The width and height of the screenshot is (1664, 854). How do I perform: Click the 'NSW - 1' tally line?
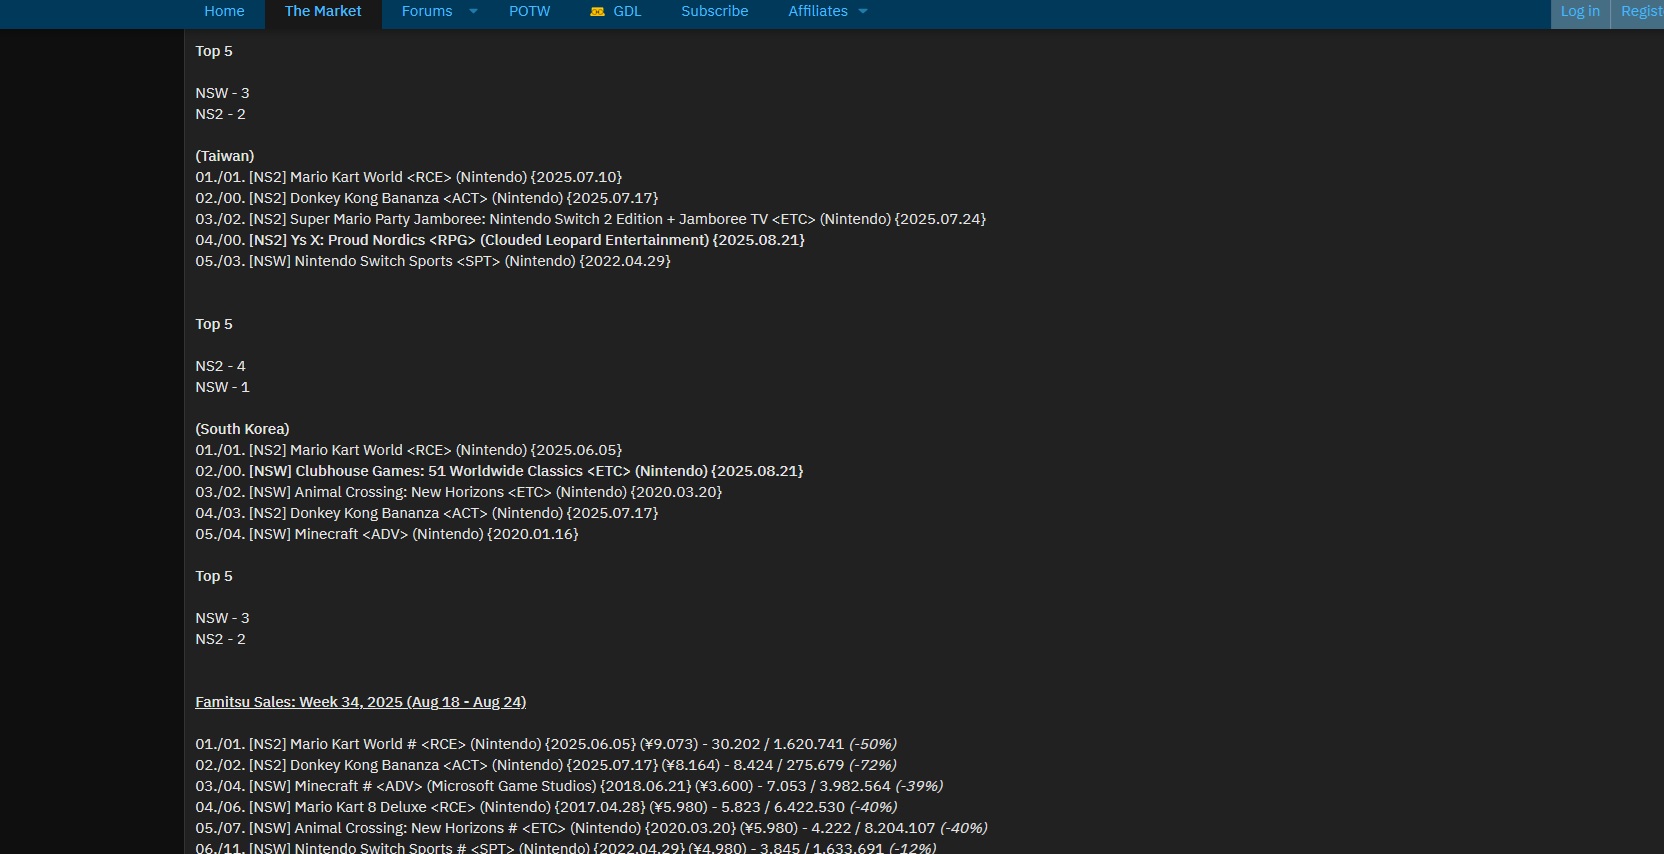coord(222,387)
